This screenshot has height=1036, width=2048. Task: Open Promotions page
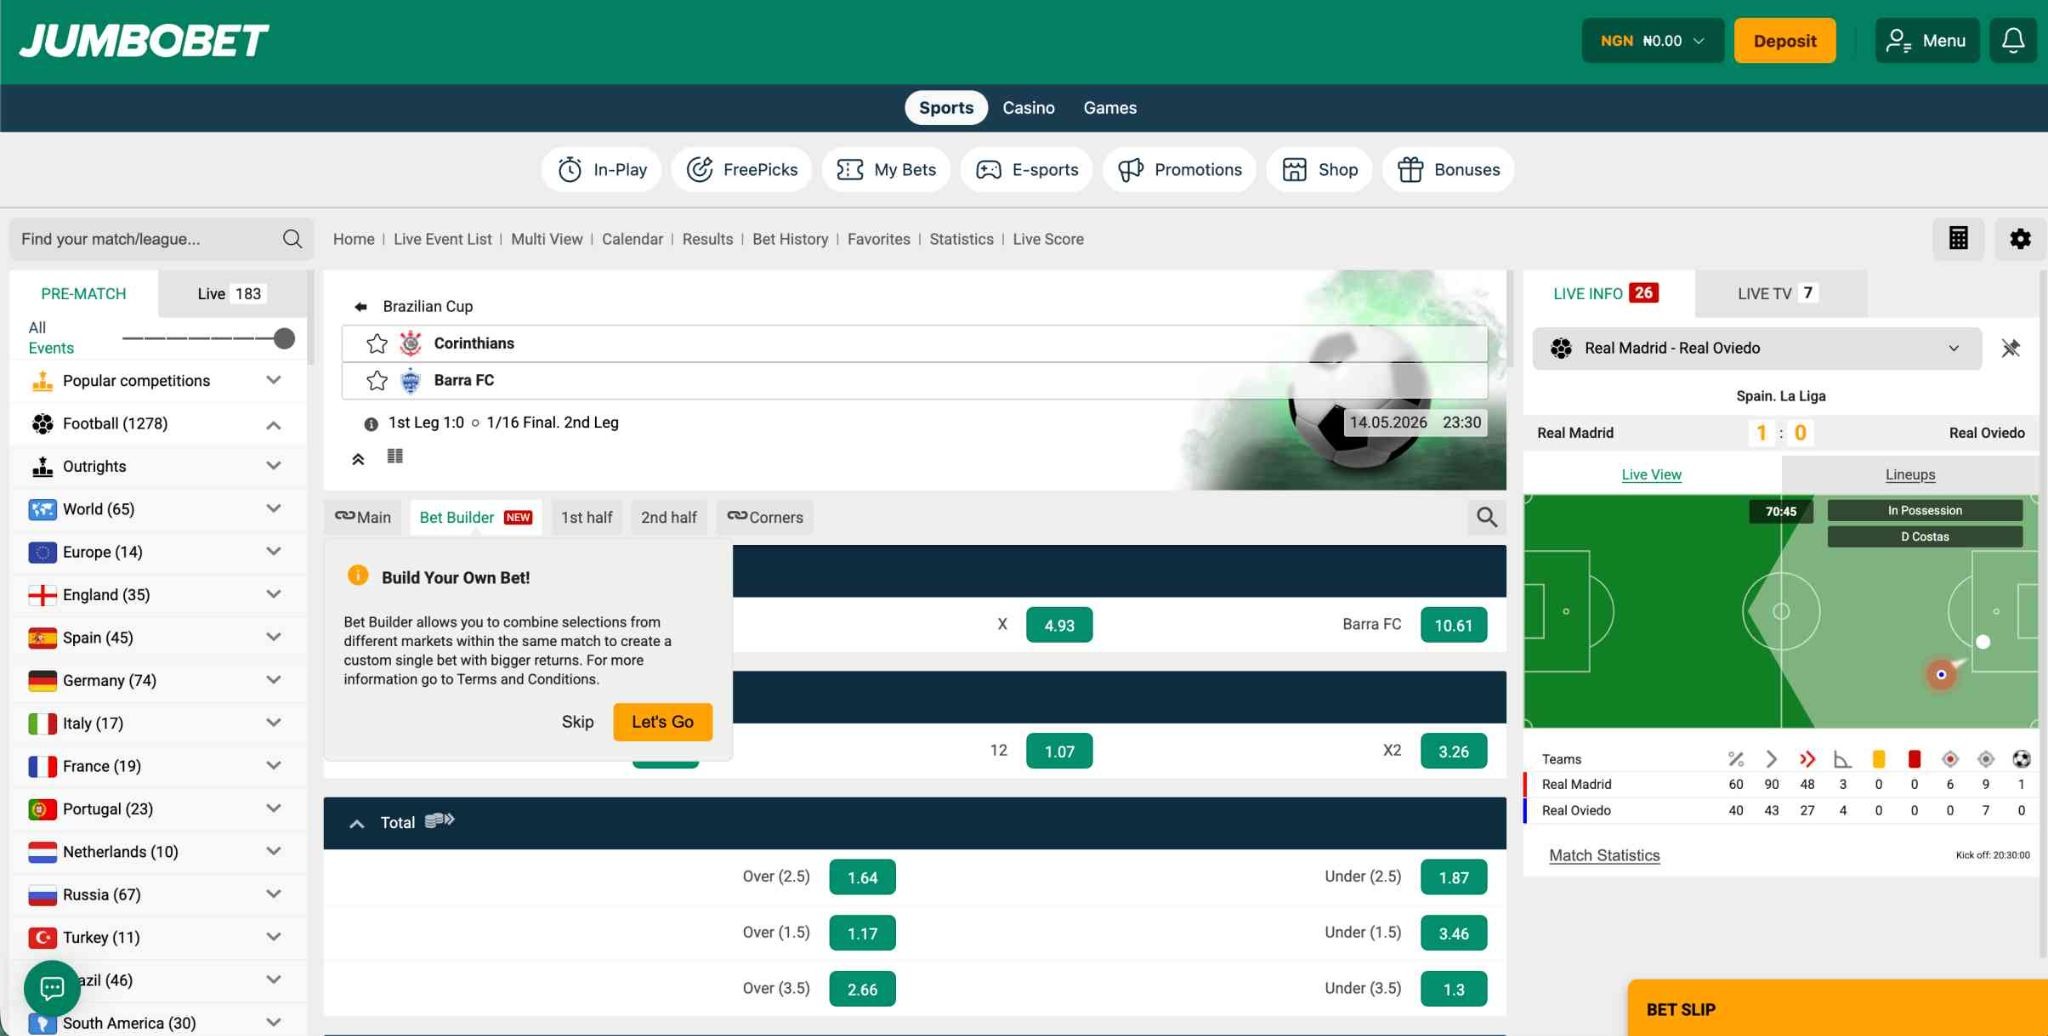click(1179, 169)
